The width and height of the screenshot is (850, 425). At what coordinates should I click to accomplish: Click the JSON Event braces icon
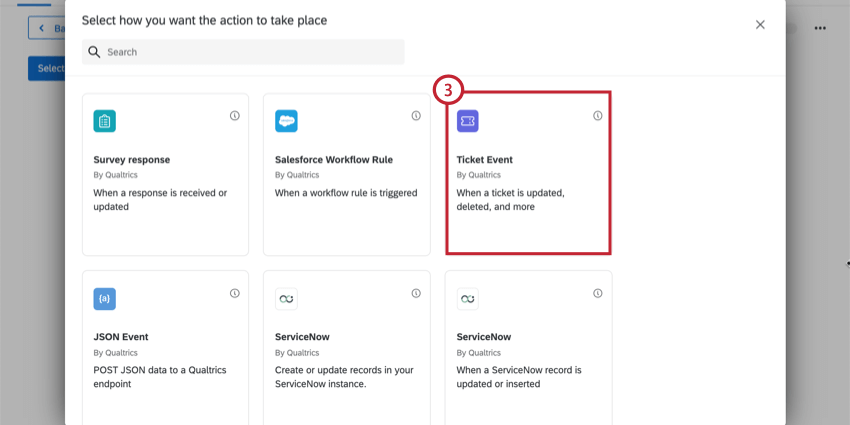[105, 299]
